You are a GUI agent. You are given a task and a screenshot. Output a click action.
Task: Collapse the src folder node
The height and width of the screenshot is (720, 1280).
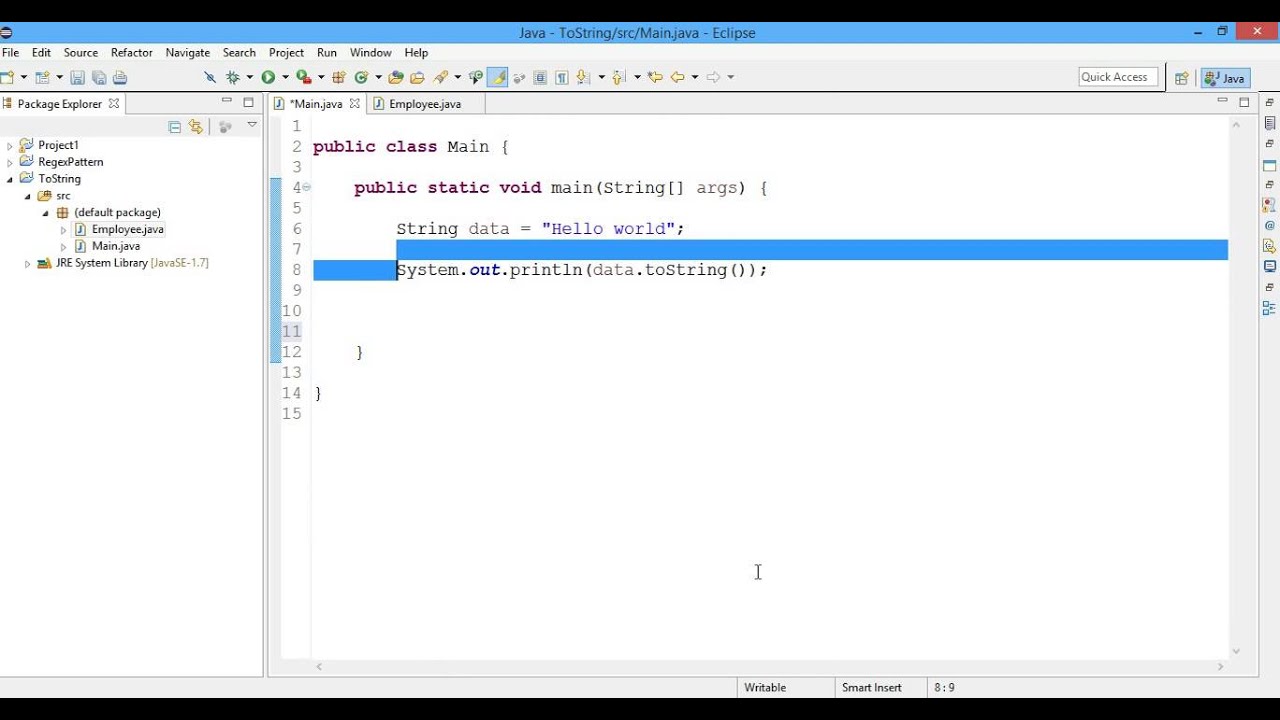28,196
